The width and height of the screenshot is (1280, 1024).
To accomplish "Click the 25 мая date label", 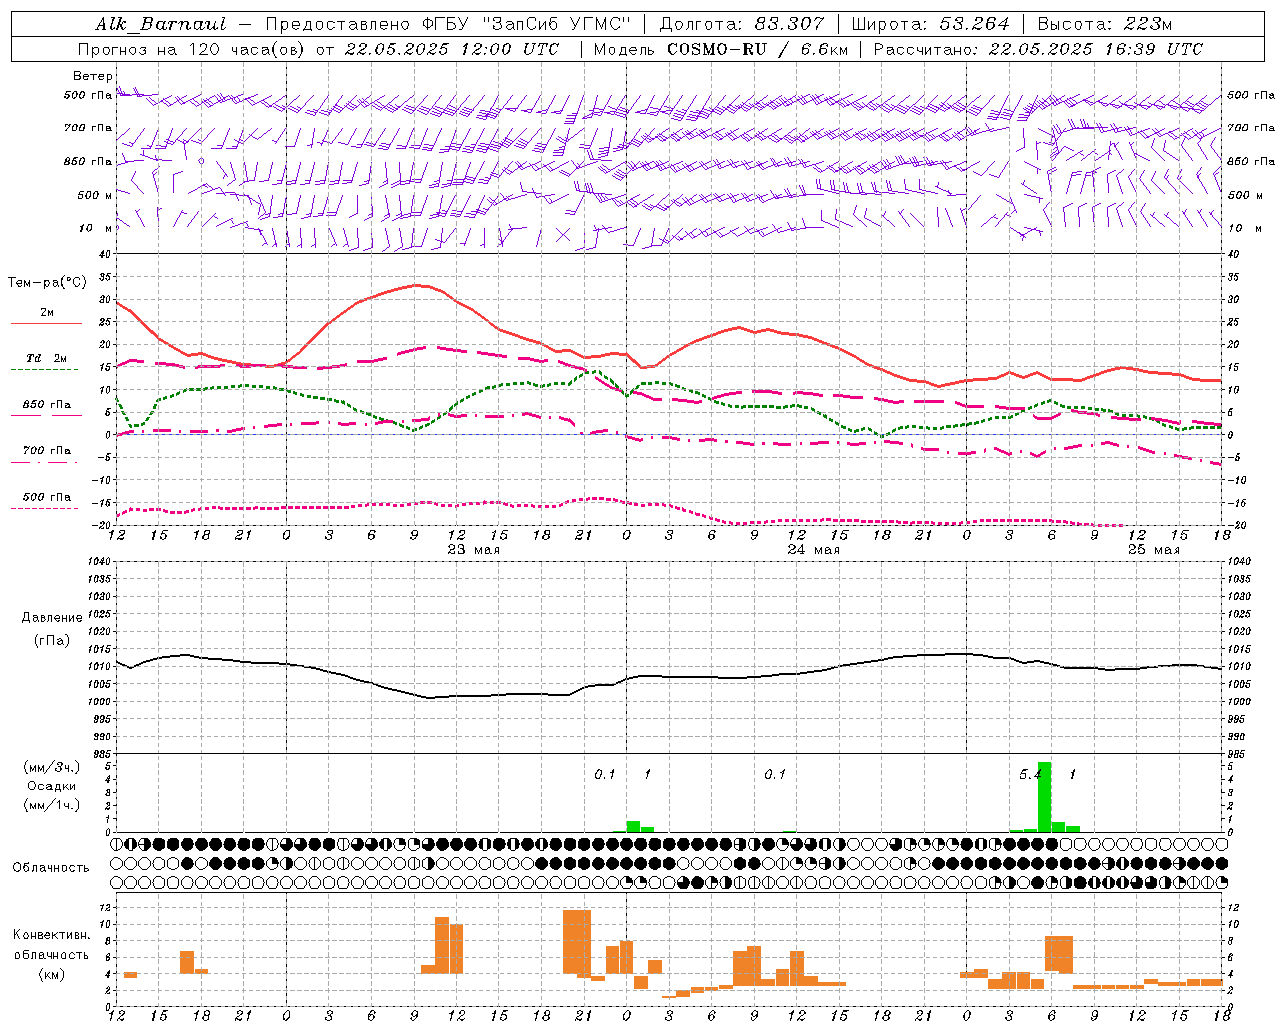I will pyautogui.click(x=1154, y=549).
